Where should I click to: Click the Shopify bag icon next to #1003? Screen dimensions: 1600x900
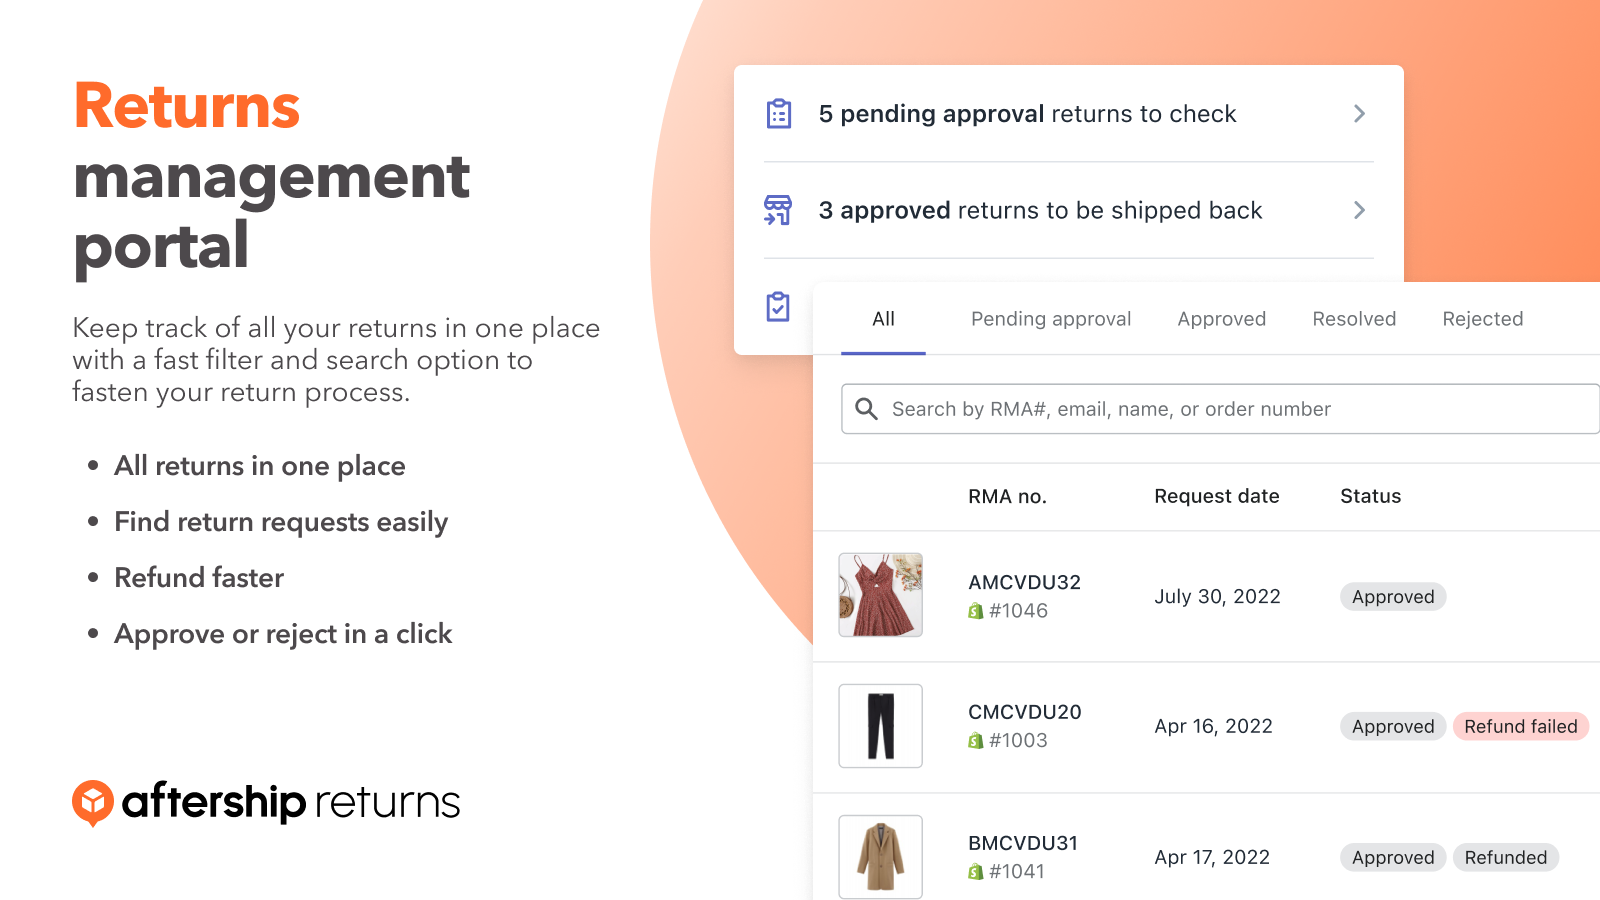(x=976, y=741)
